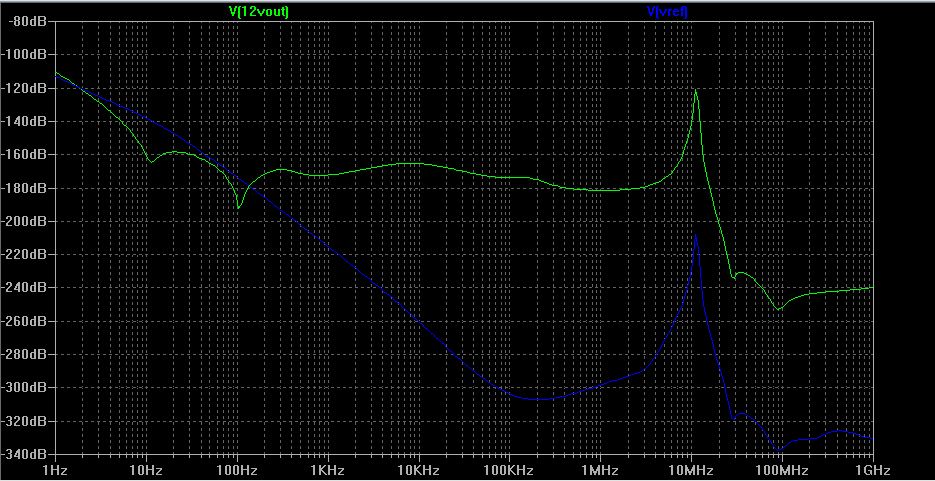Image resolution: width=935 pixels, height=481 pixels.
Task: Click the 100MHz frequency label
Action: tap(782, 471)
